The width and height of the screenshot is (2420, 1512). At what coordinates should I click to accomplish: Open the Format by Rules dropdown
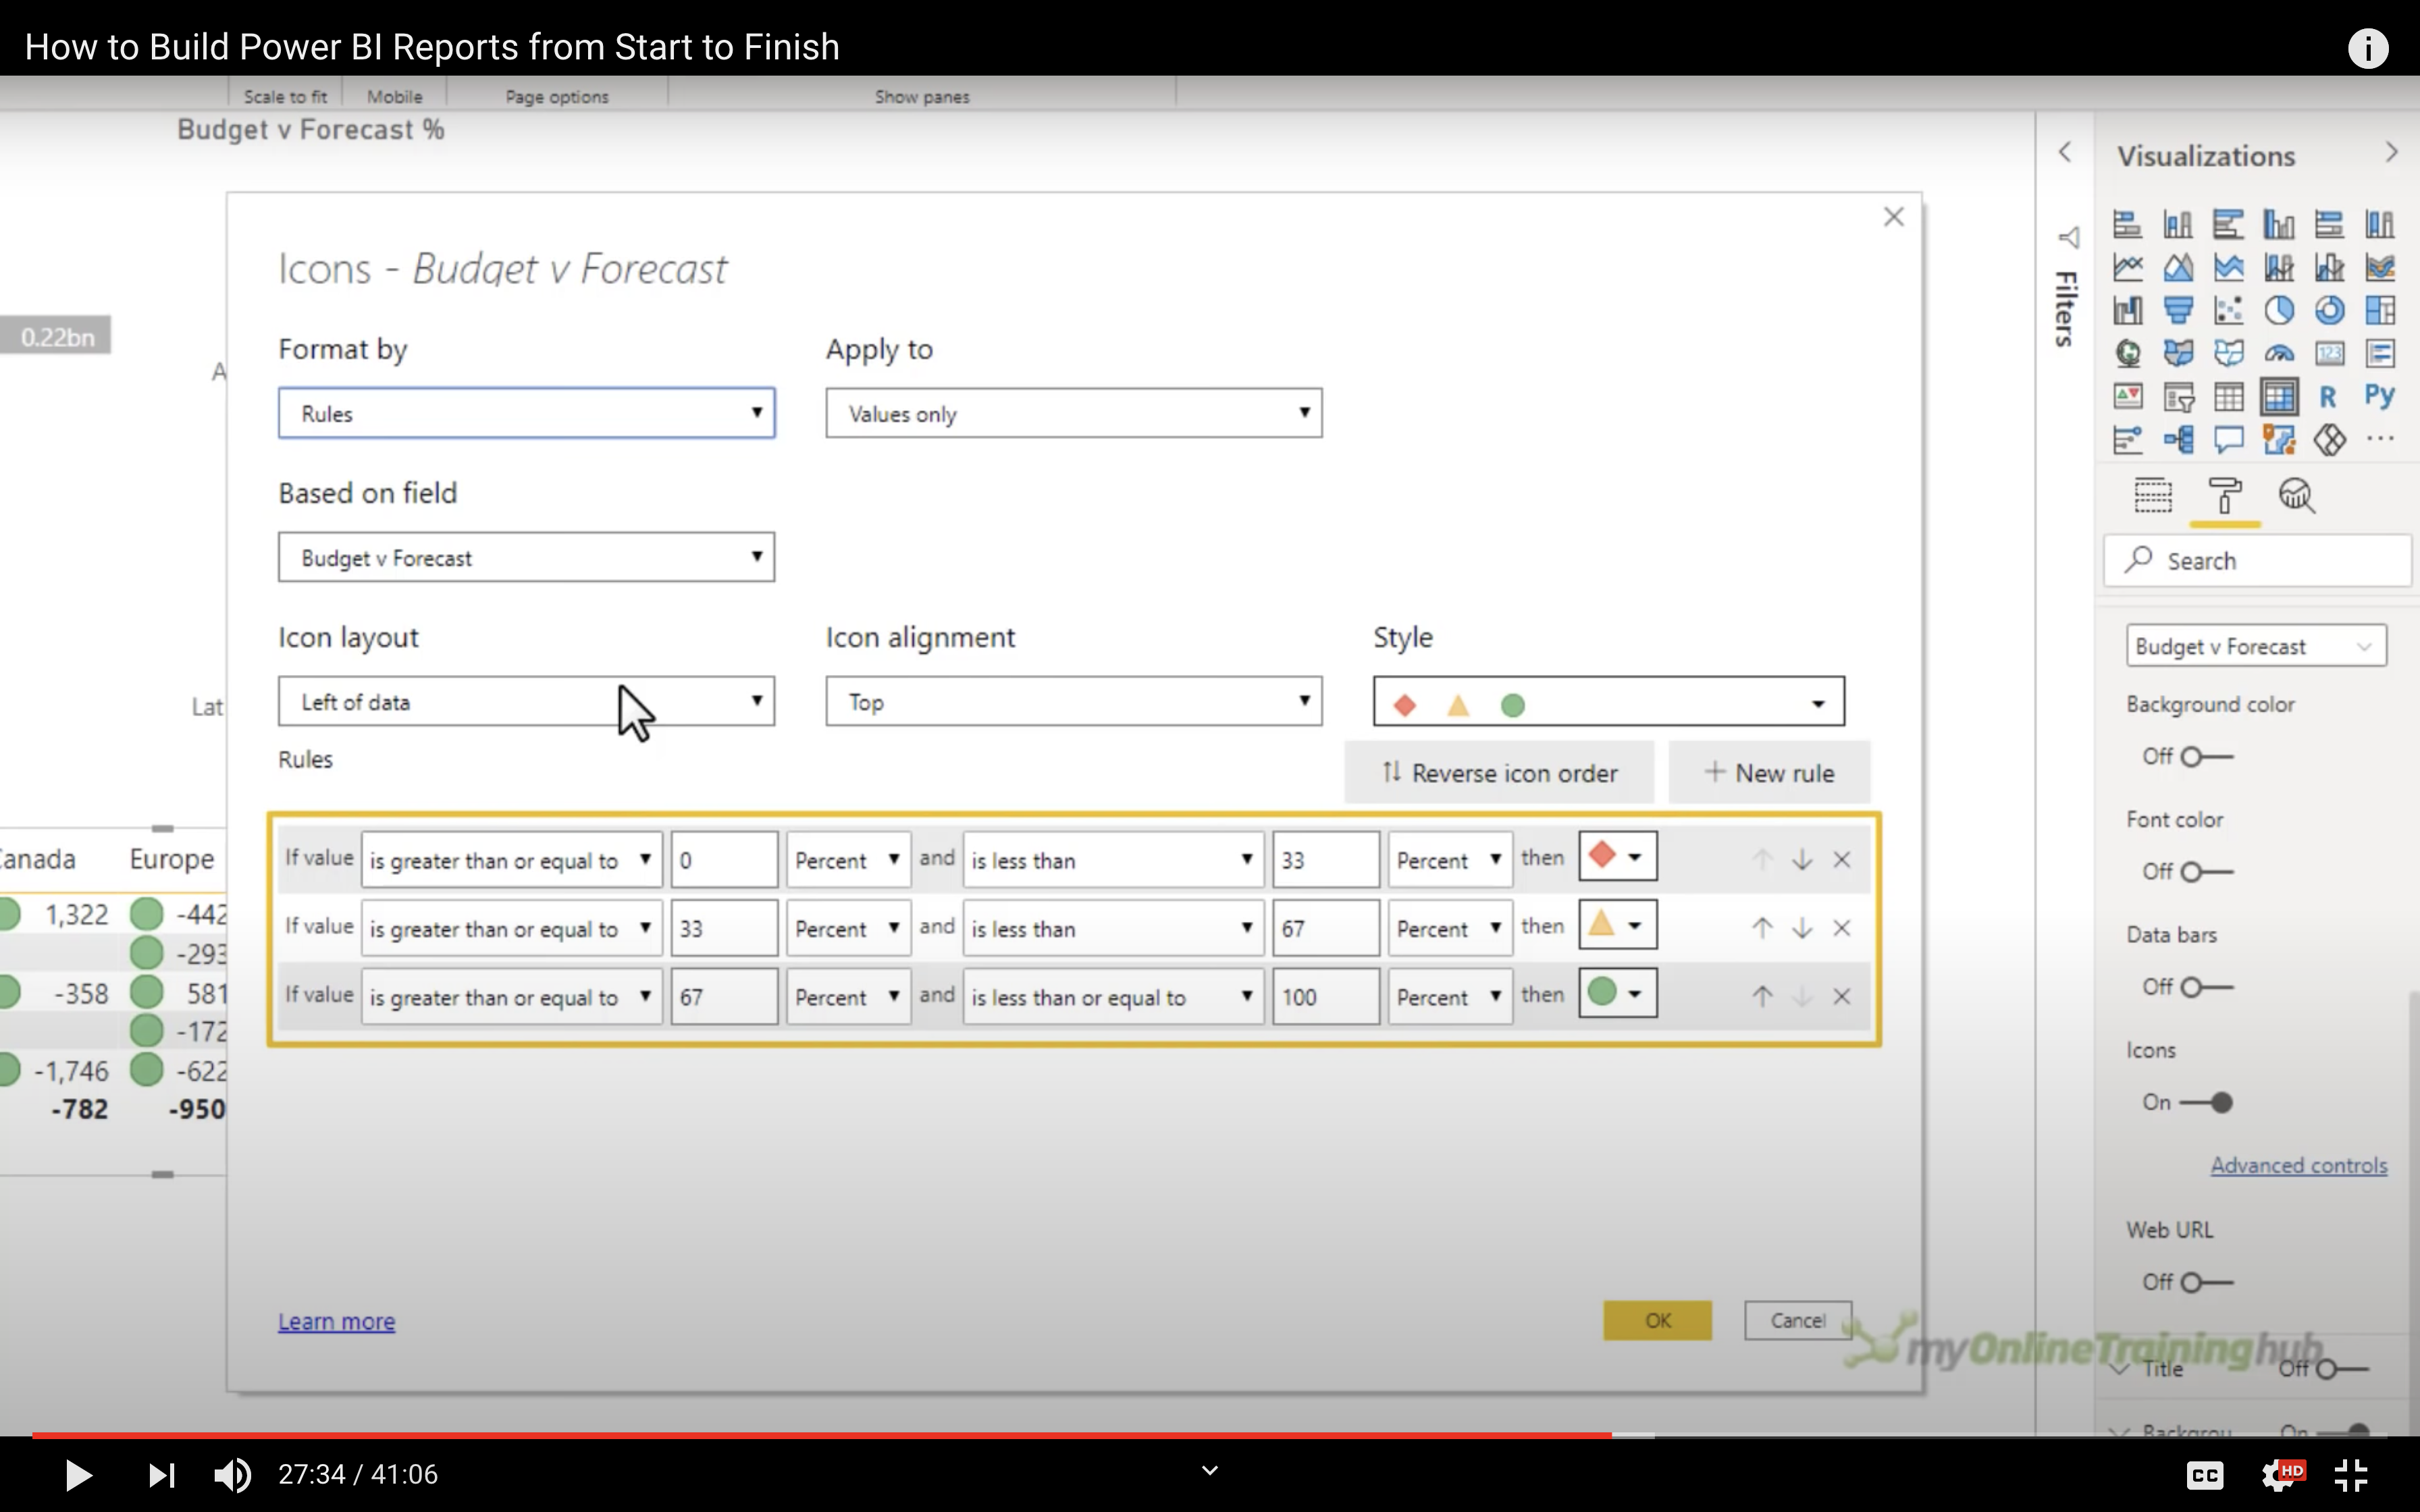(526, 413)
